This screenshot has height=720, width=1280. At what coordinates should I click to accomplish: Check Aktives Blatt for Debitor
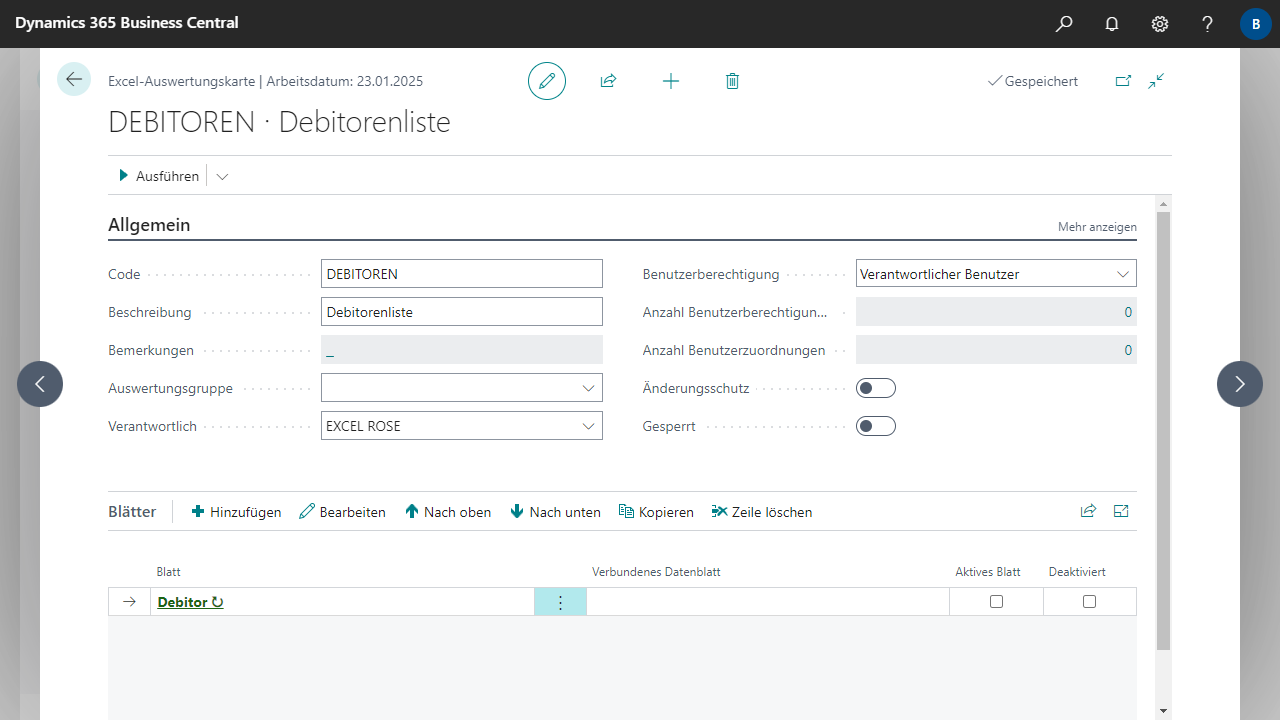(x=996, y=602)
